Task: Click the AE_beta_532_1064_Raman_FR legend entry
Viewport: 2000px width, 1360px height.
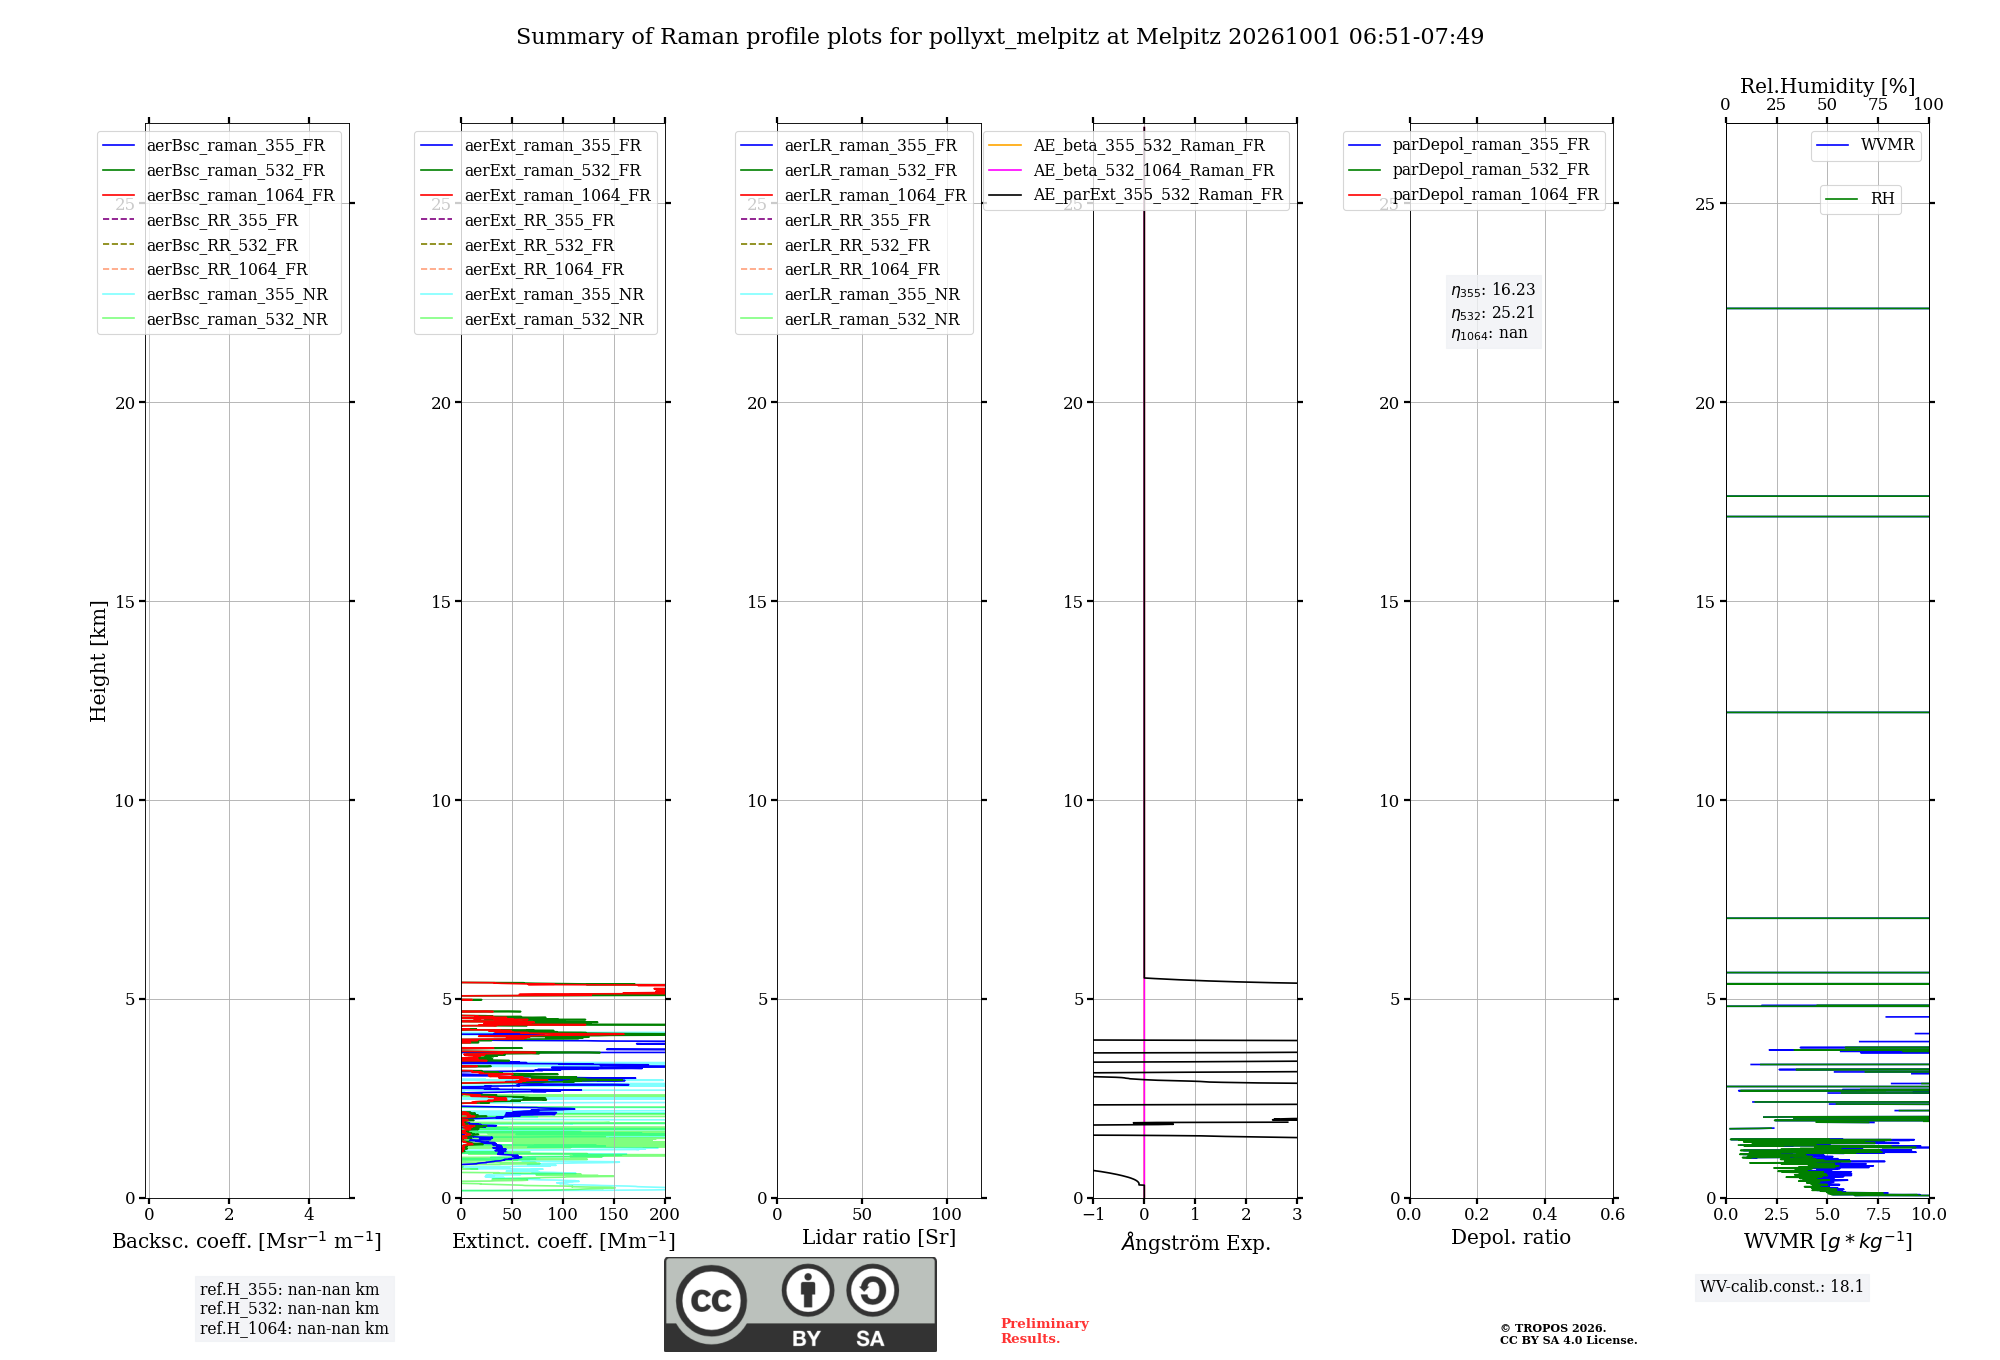Action: 1132,170
